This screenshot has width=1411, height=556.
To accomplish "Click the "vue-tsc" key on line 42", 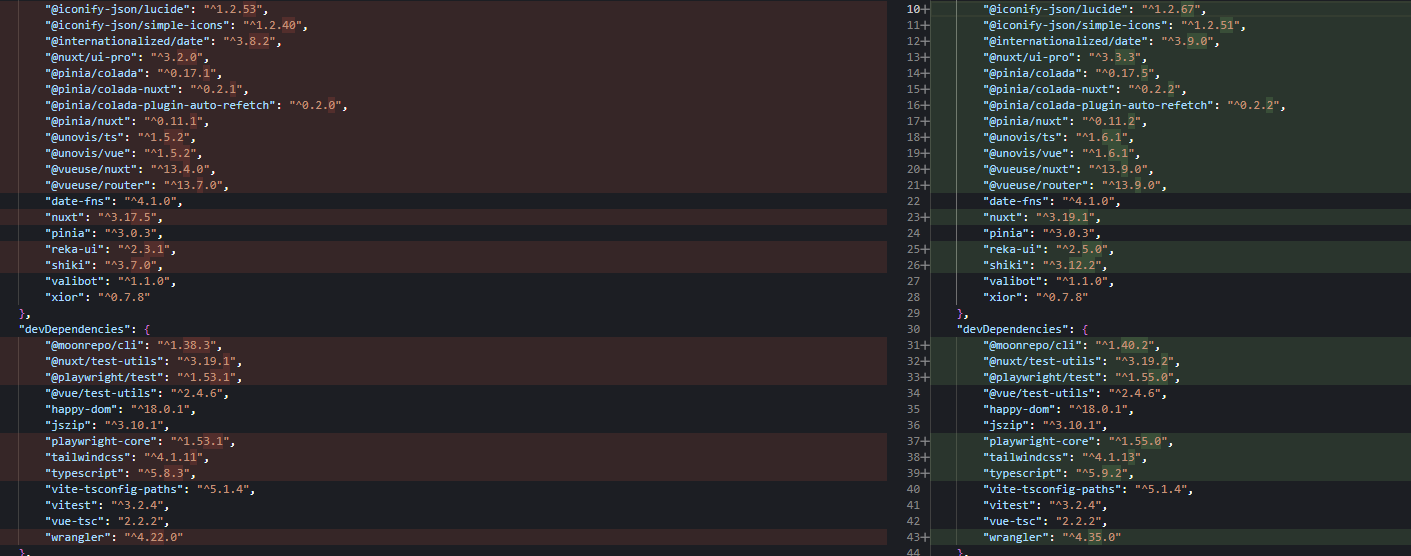I will 1013,521.
